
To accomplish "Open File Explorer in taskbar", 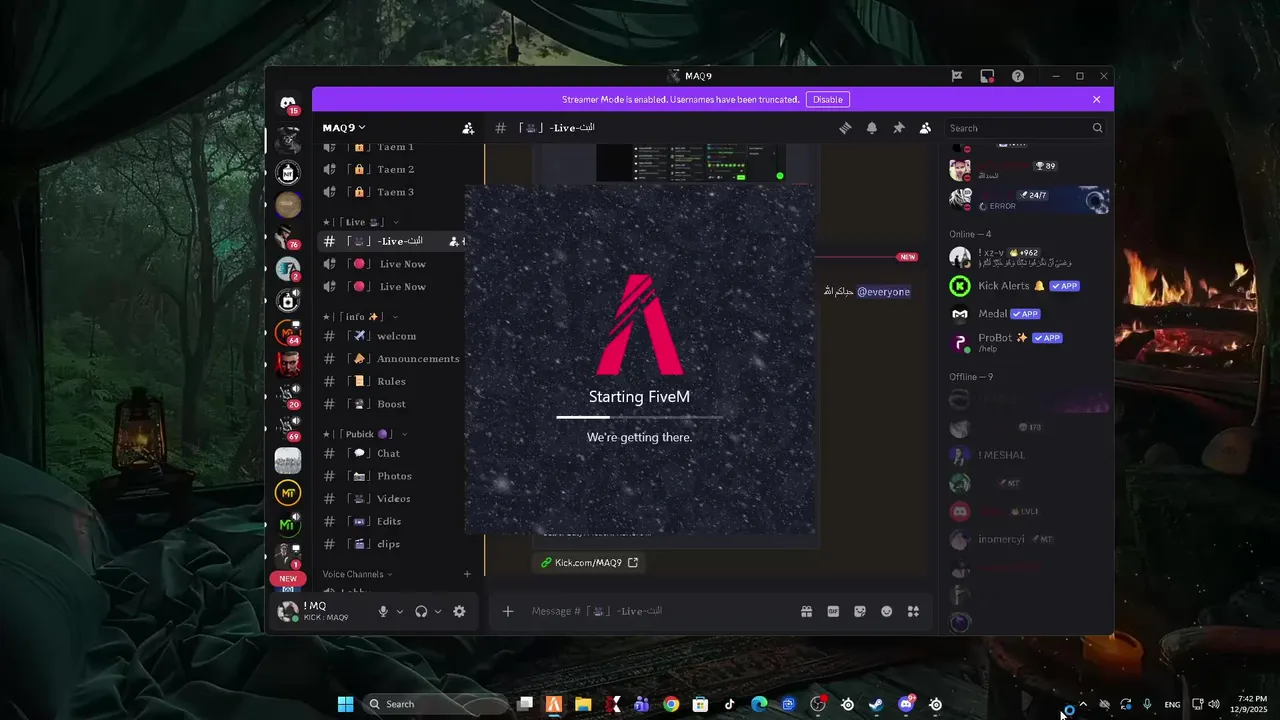I will 583,704.
